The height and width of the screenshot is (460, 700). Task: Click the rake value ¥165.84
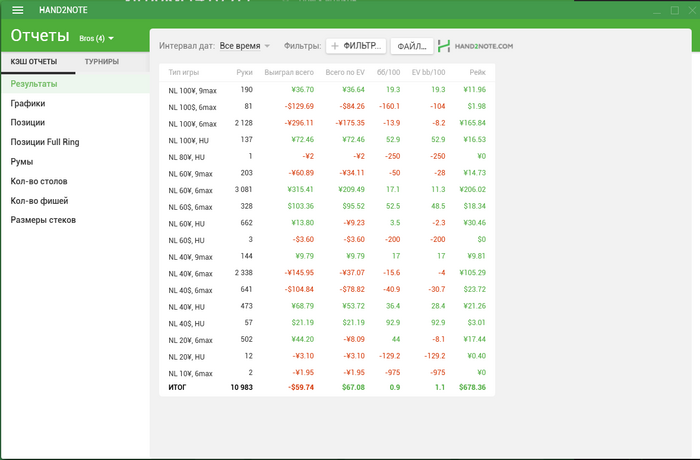(472, 123)
